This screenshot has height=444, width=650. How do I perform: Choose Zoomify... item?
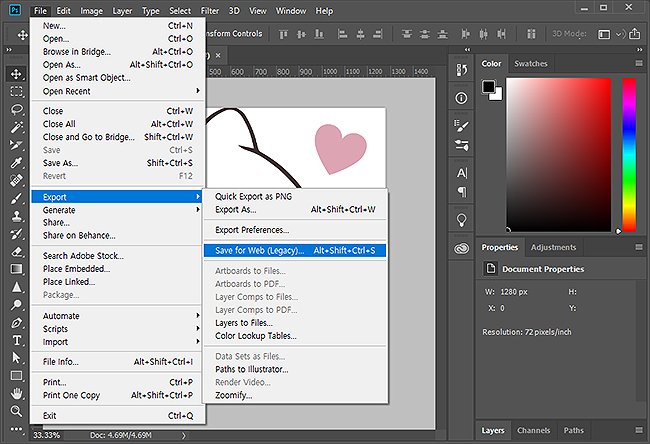[295, 395]
